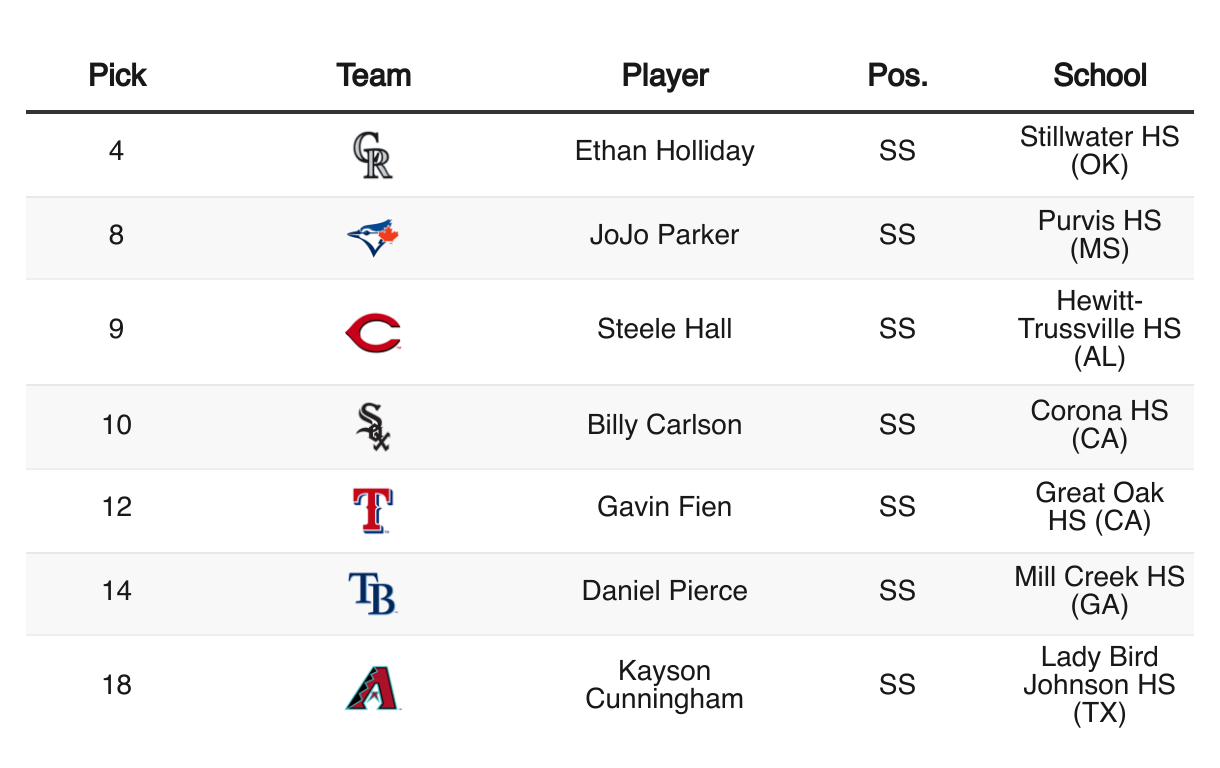
Task: Click the Chicago White Sox logo
Action: [373, 426]
